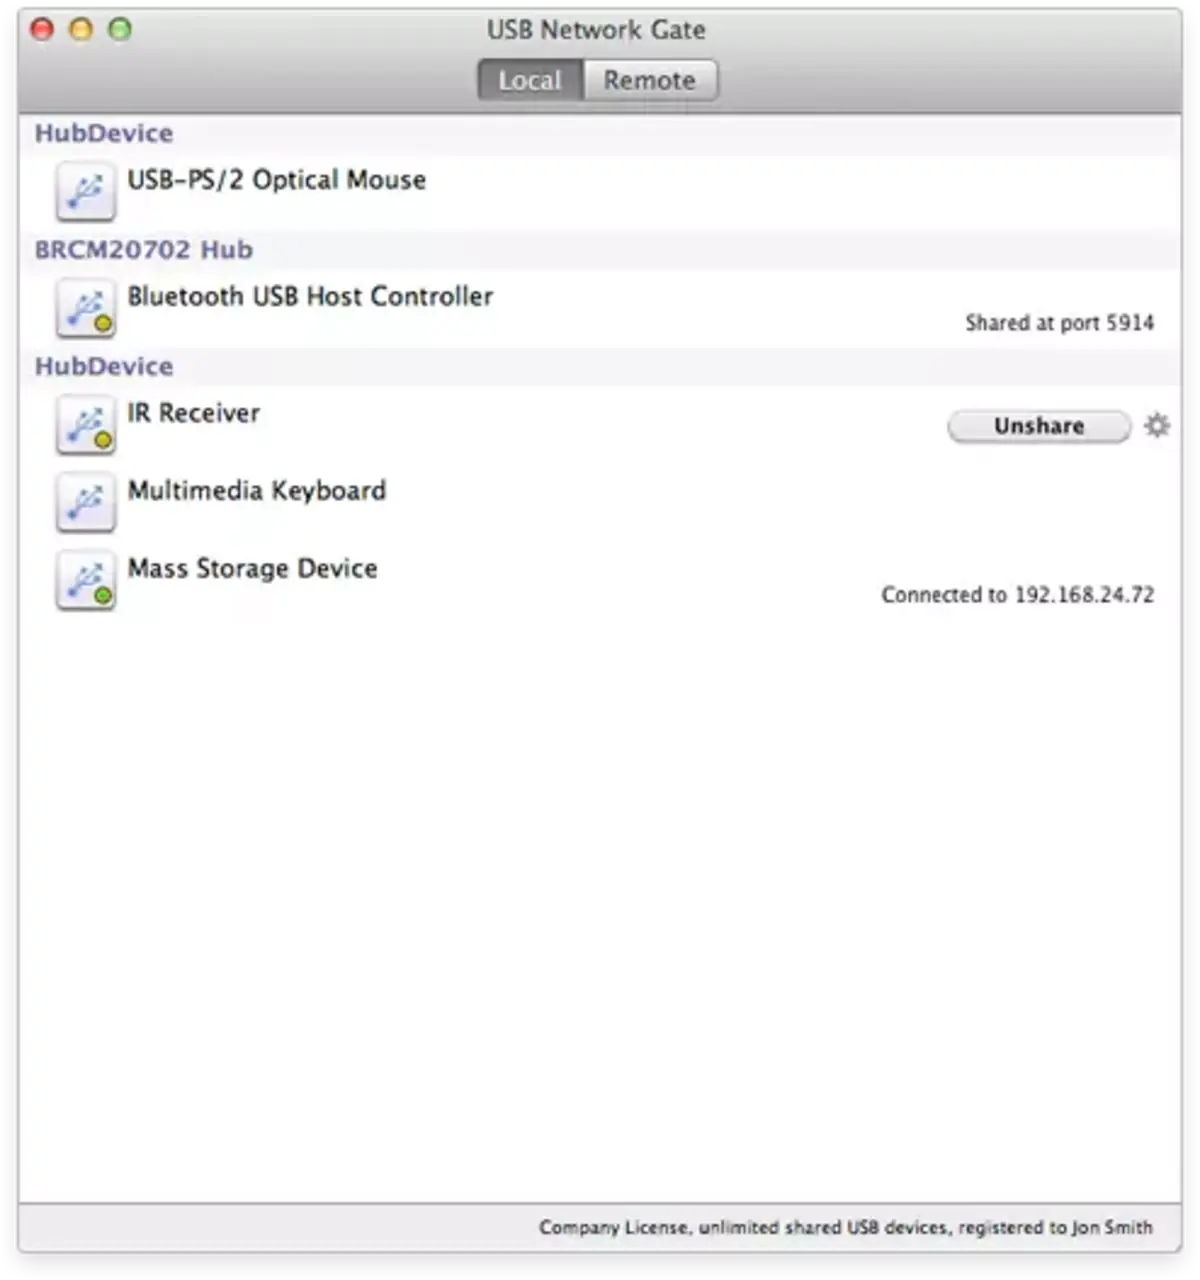Select the Multimedia Keyboard device name

(x=257, y=490)
